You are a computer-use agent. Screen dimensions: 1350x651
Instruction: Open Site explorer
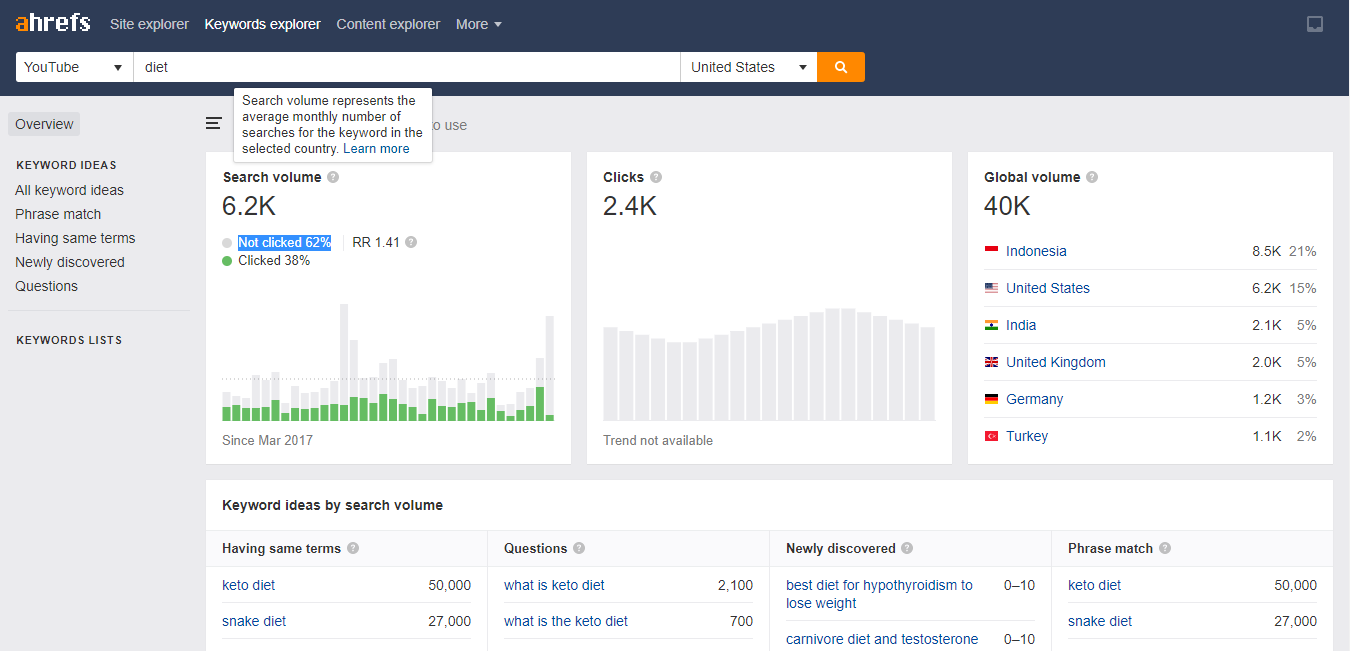click(149, 24)
